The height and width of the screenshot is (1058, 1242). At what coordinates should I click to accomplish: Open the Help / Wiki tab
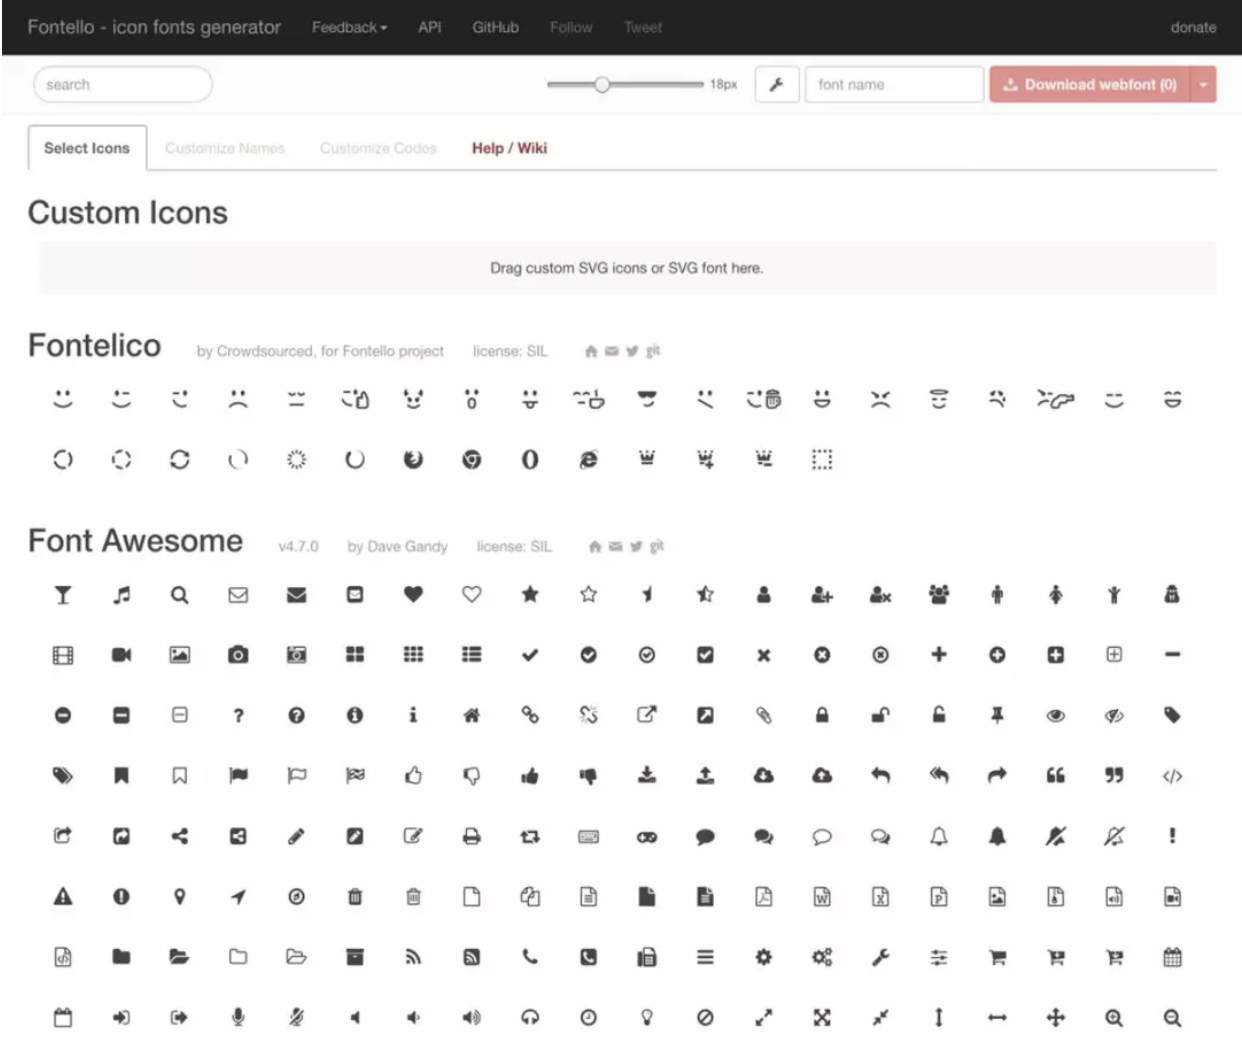509,148
